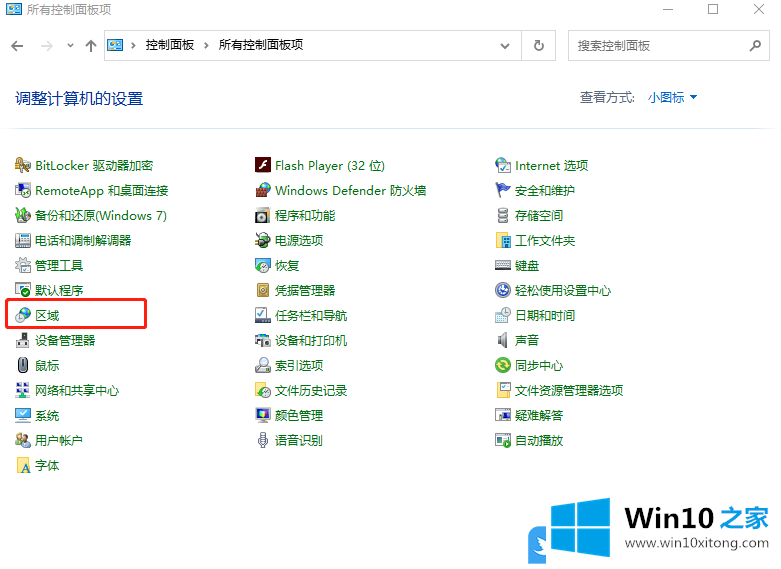Expand the address bar history dropdown arrow
781x569 pixels.
tap(506, 45)
